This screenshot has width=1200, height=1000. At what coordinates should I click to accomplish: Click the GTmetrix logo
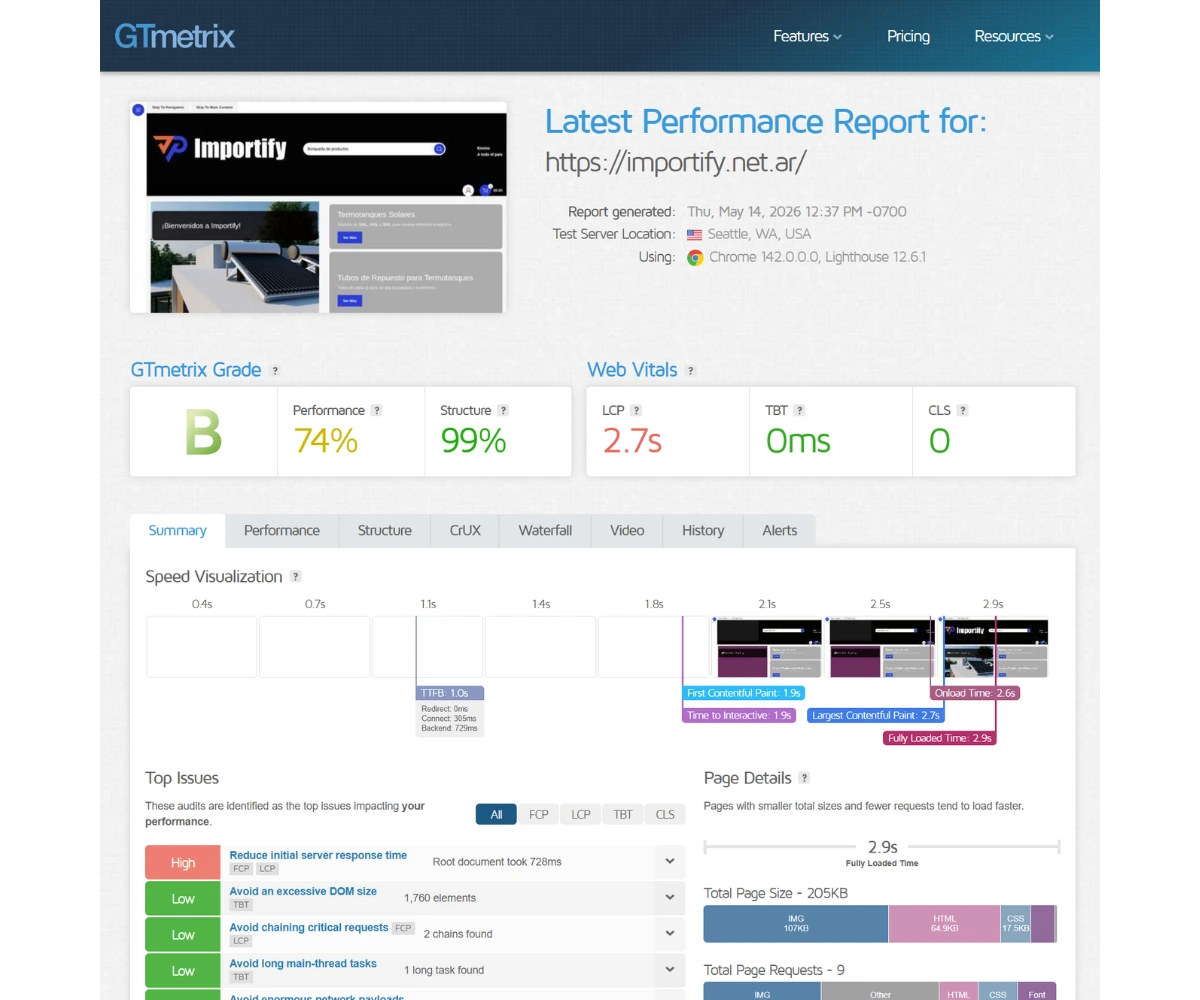tap(174, 36)
